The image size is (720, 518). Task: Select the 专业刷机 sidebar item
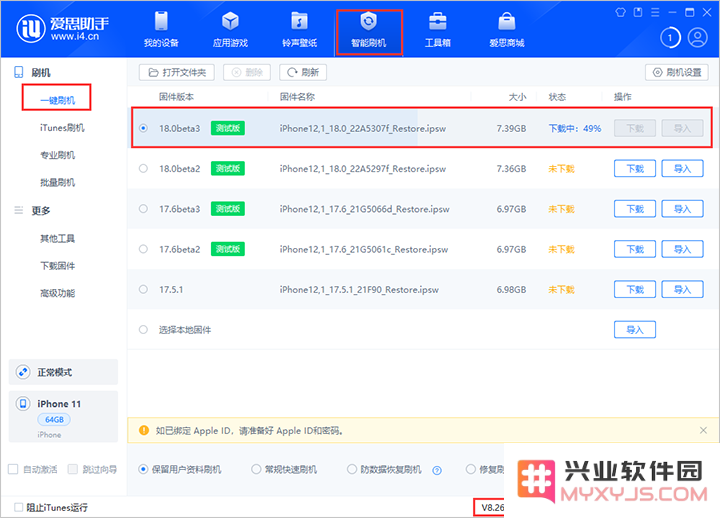(x=57, y=155)
